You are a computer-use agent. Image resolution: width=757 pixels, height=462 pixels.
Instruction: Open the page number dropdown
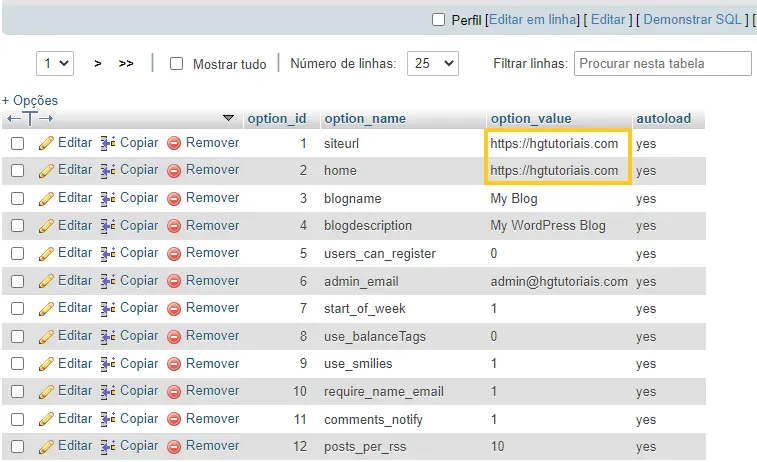tap(55, 63)
